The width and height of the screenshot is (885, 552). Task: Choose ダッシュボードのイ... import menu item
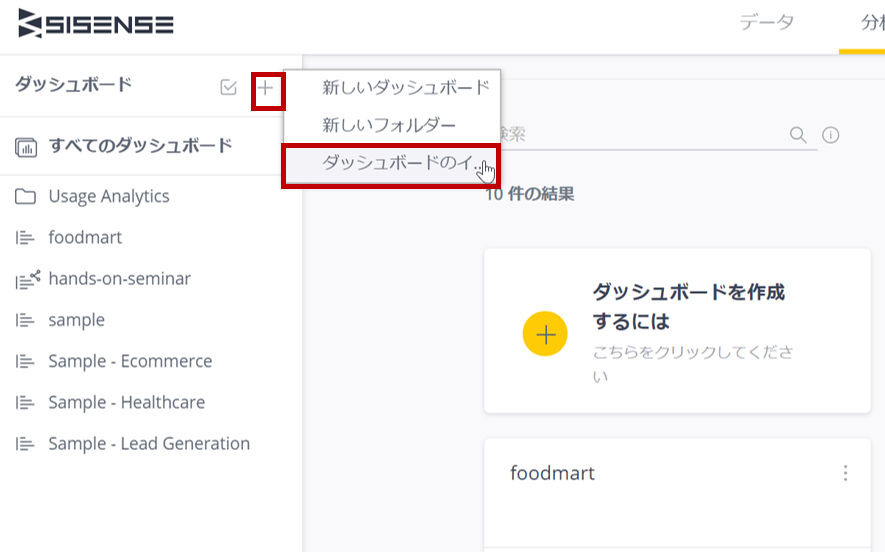coord(392,164)
